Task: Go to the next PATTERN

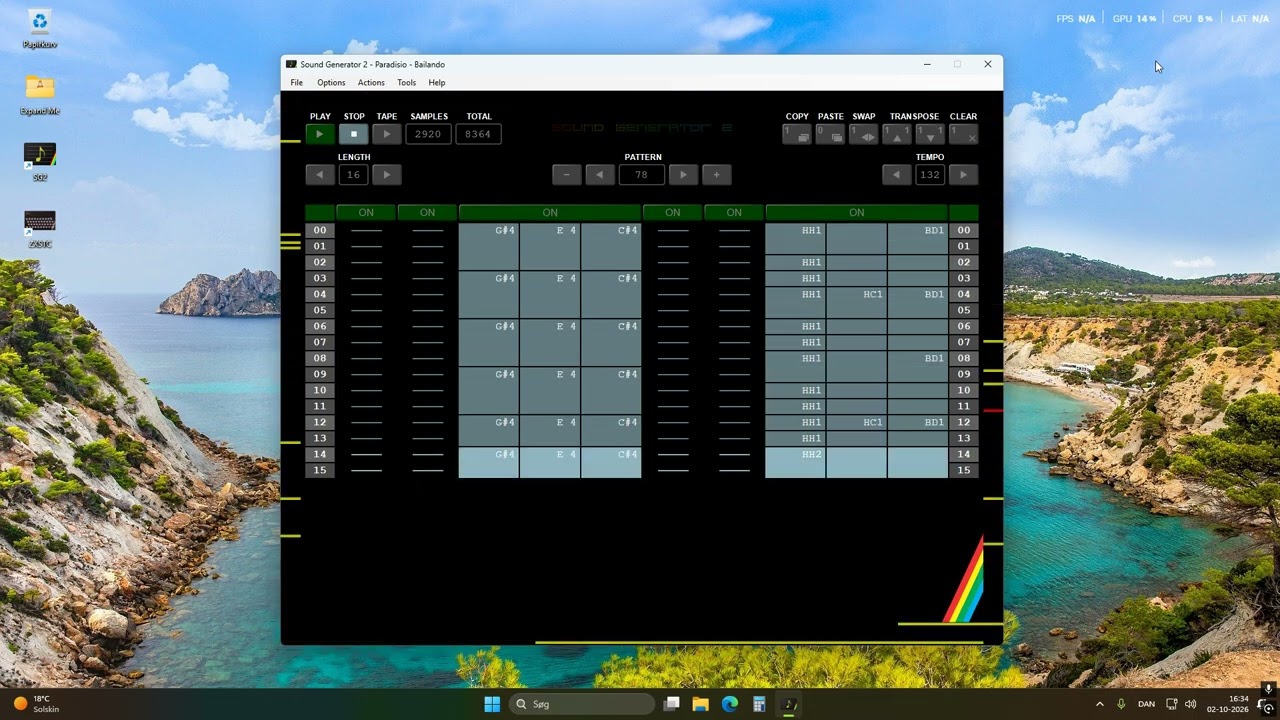Action: pos(683,175)
